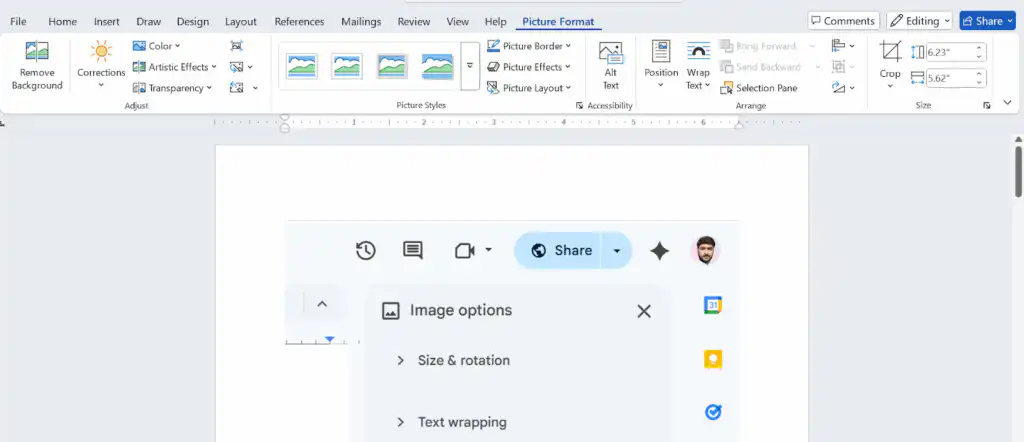Apply the first picture style thumbnail
The width and height of the screenshot is (1024, 442).
302,66
